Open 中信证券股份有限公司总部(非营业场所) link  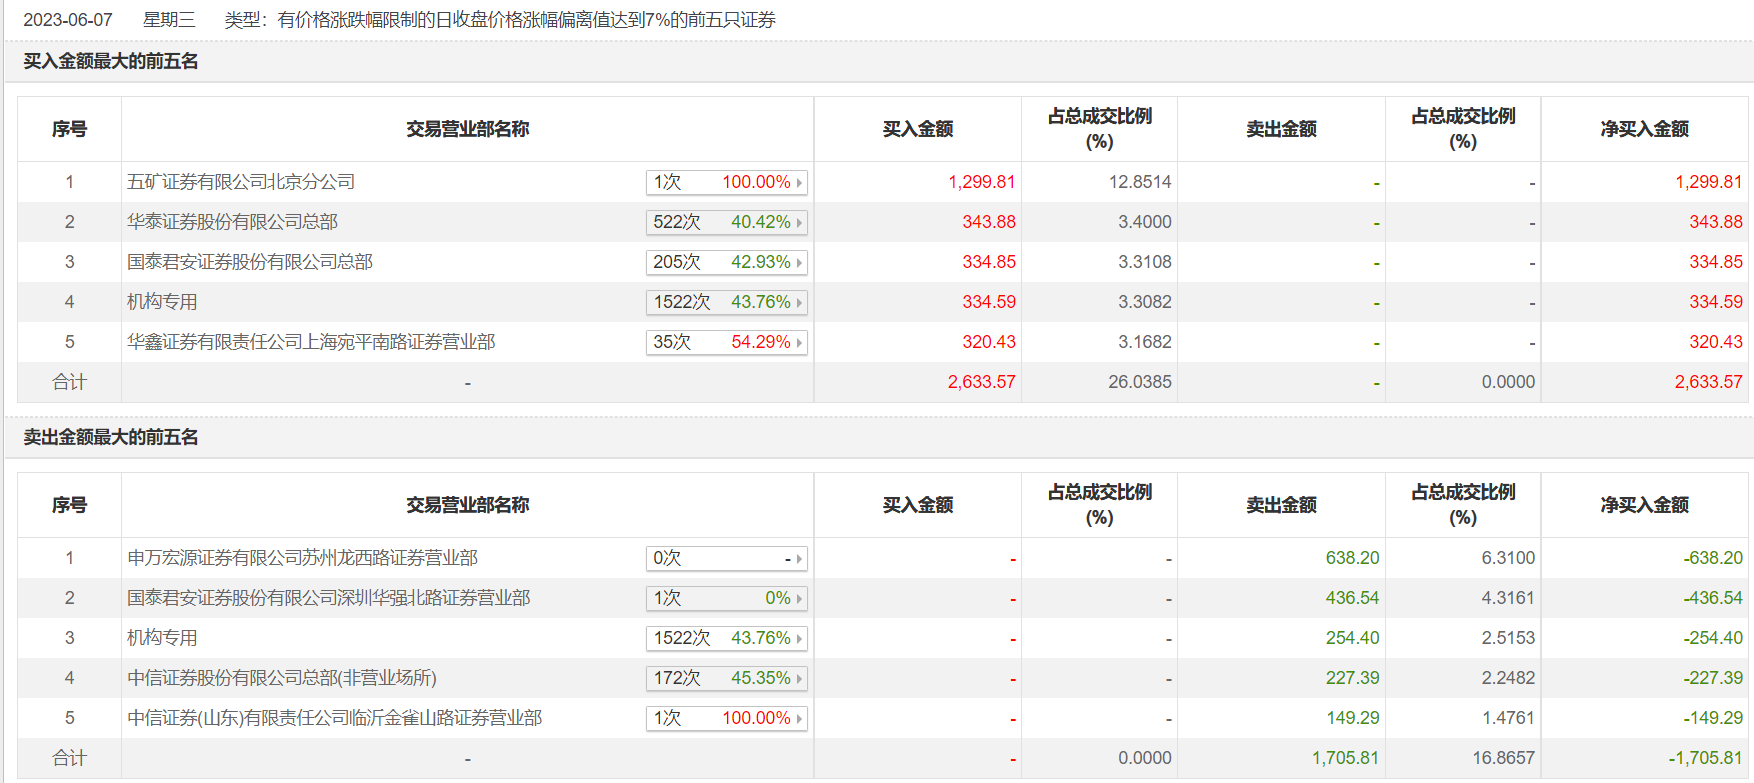click(282, 678)
